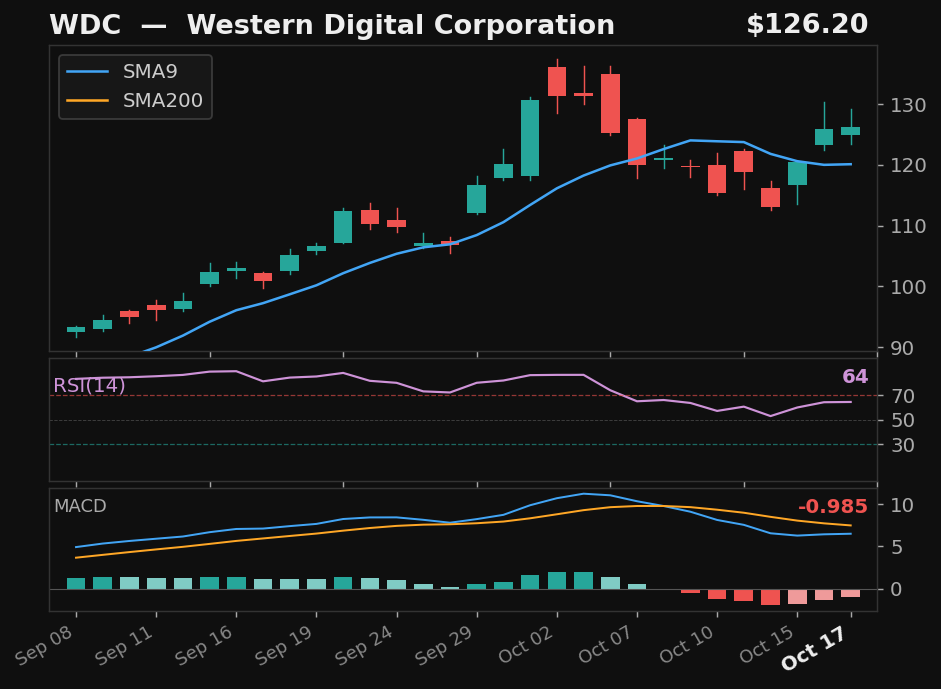Click the bold Oct 17 date label
Viewport: 941px width, 689px height.
click(x=814, y=648)
